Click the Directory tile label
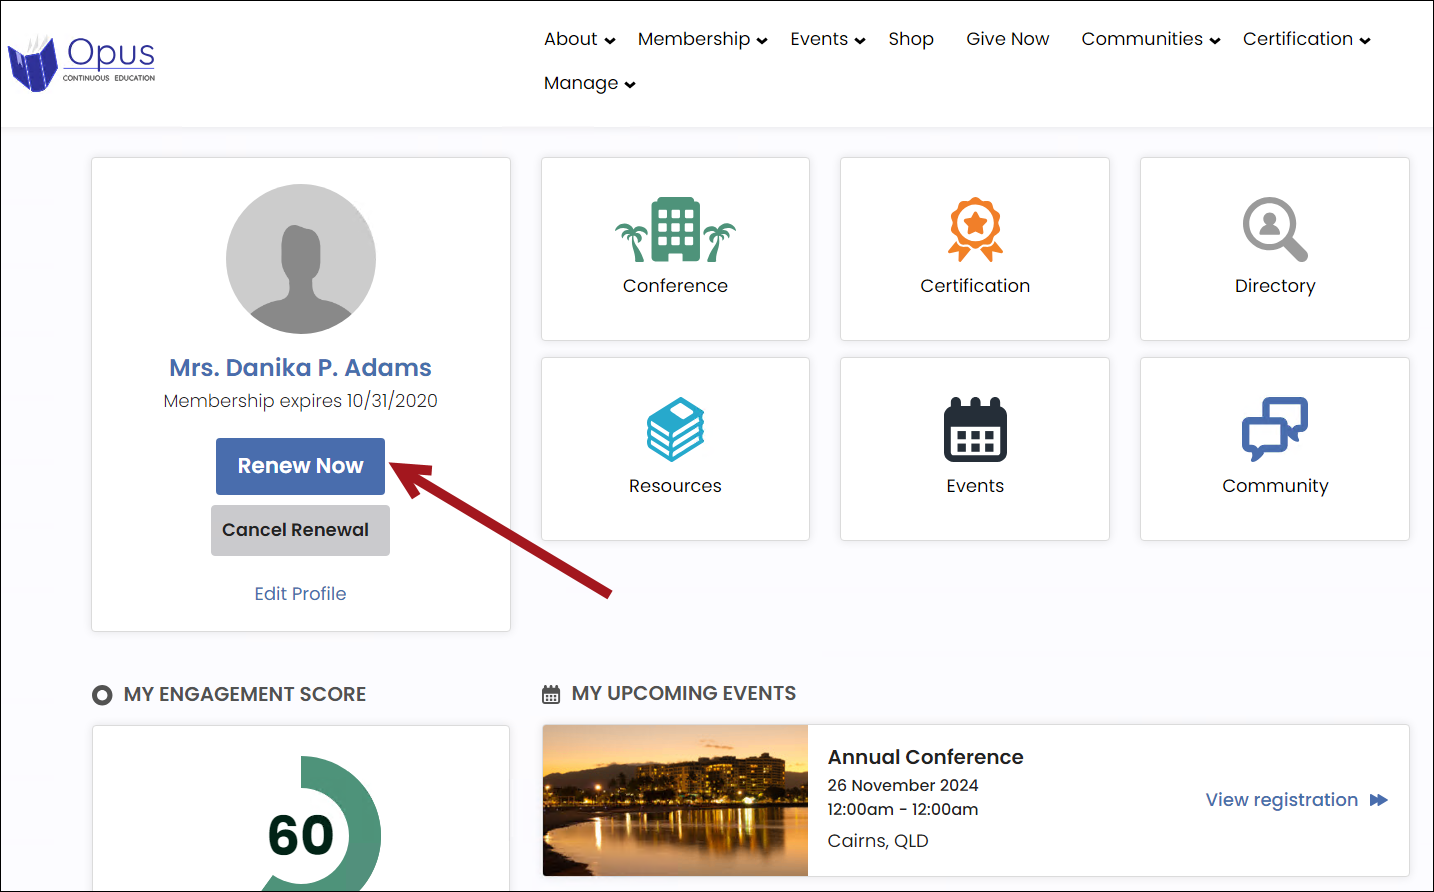 coord(1275,286)
